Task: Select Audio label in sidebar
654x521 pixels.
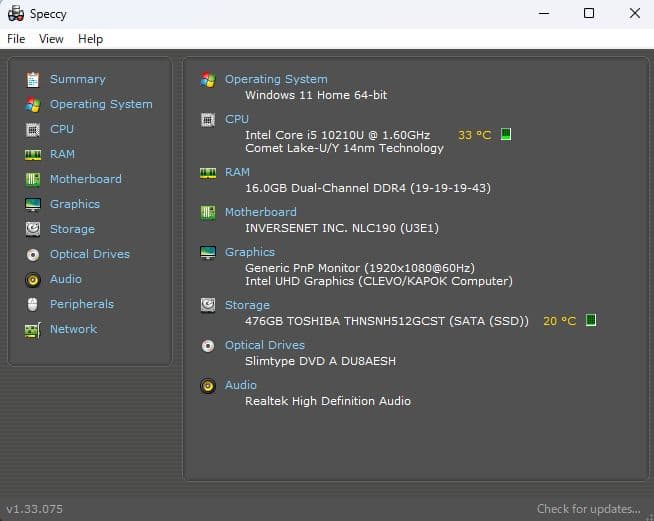Action: (66, 279)
